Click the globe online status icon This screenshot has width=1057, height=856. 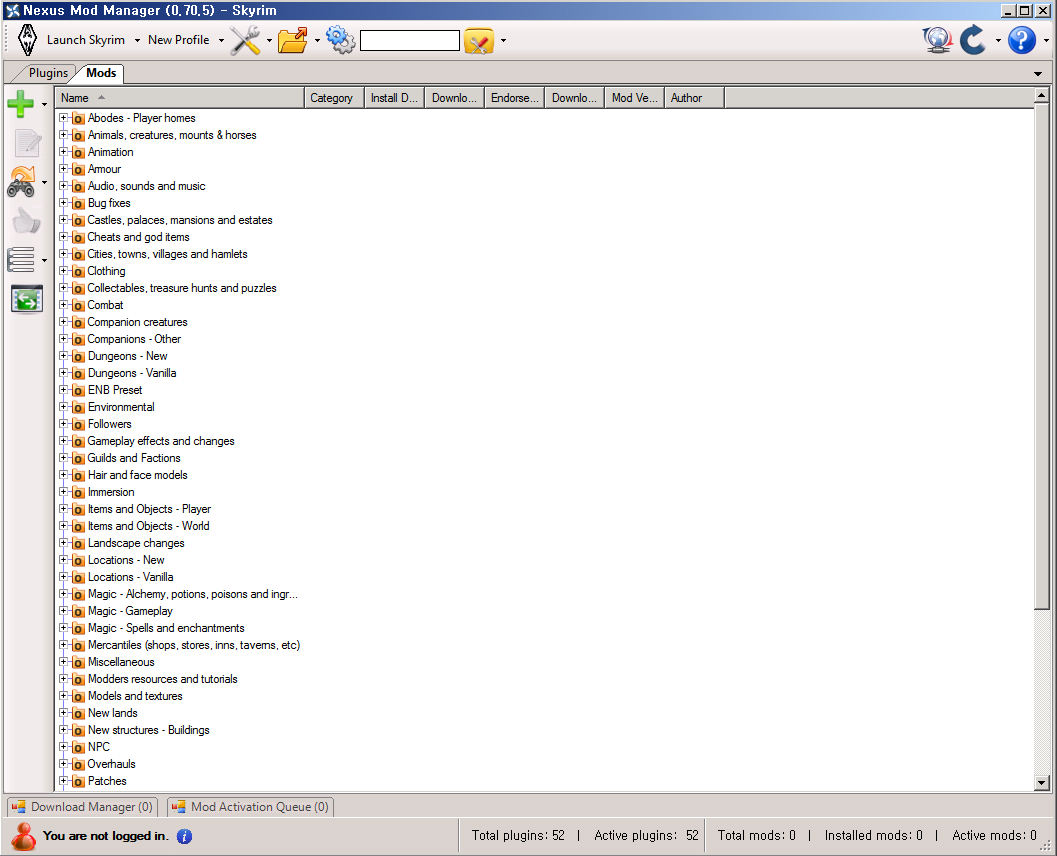click(x=938, y=40)
